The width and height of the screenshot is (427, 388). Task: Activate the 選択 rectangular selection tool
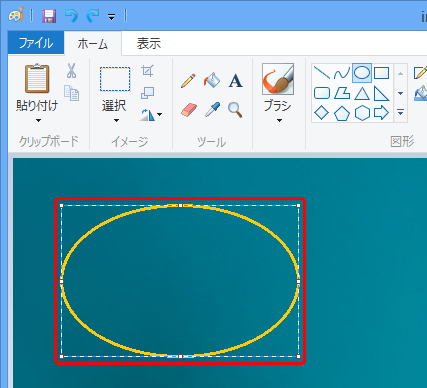(x=115, y=79)
